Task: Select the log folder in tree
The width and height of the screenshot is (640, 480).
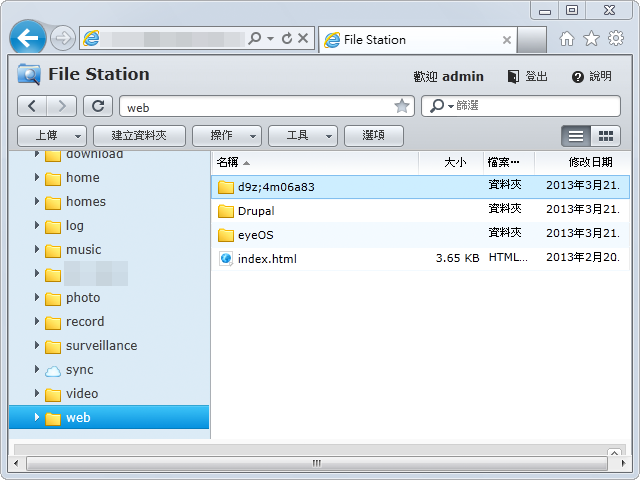Action: pyautogui.click(x=75, y=226)
